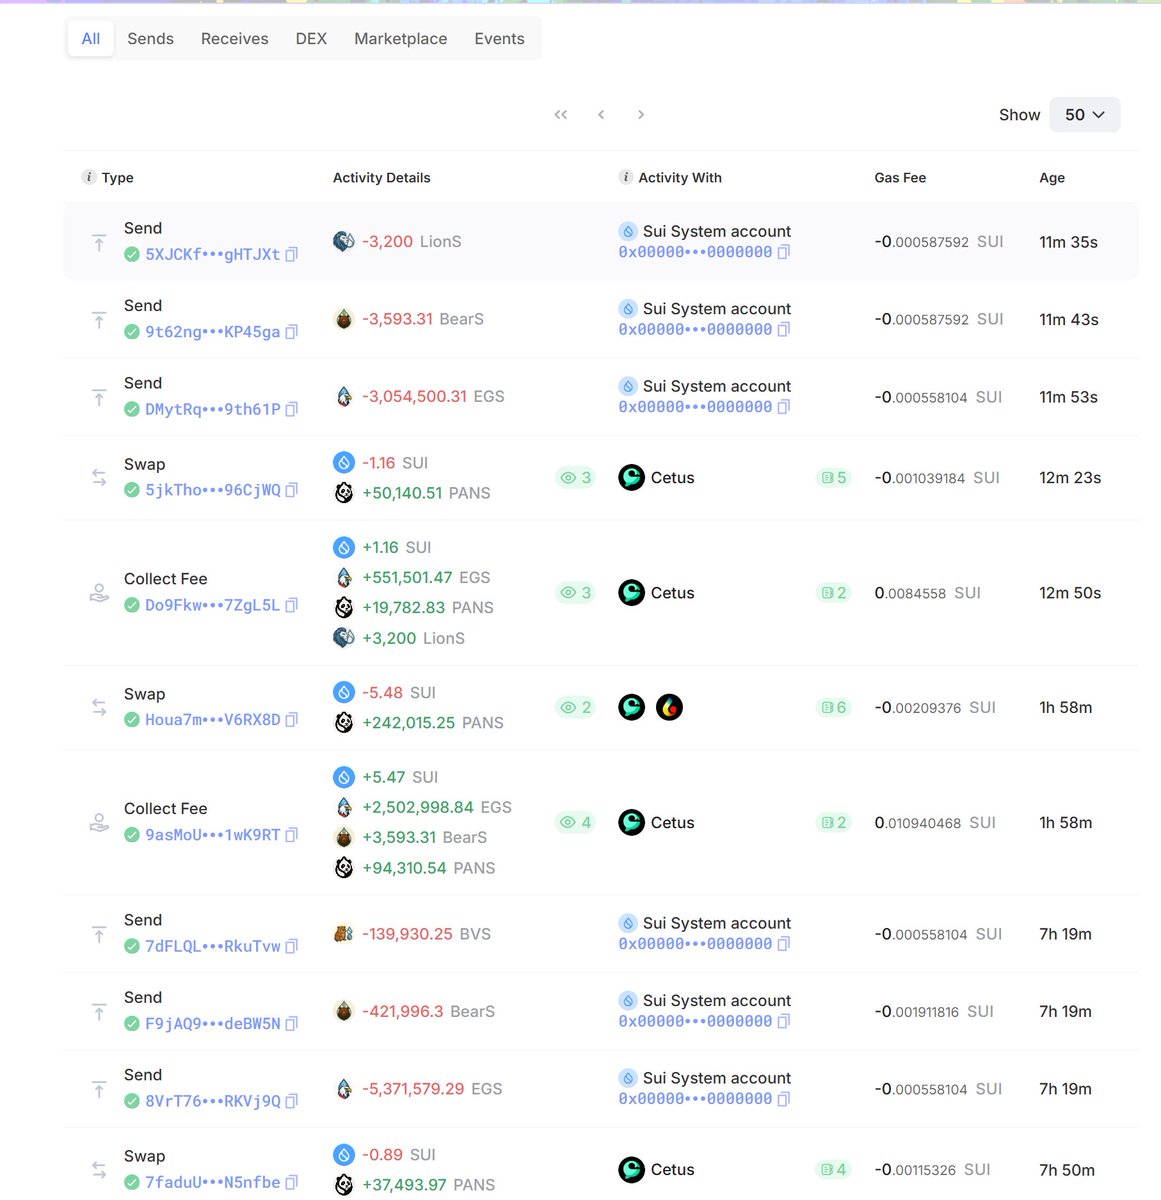1161x1200 pixels.
Task: Click BVS token icon in 7dFLQL row
Action: (344, 934)
